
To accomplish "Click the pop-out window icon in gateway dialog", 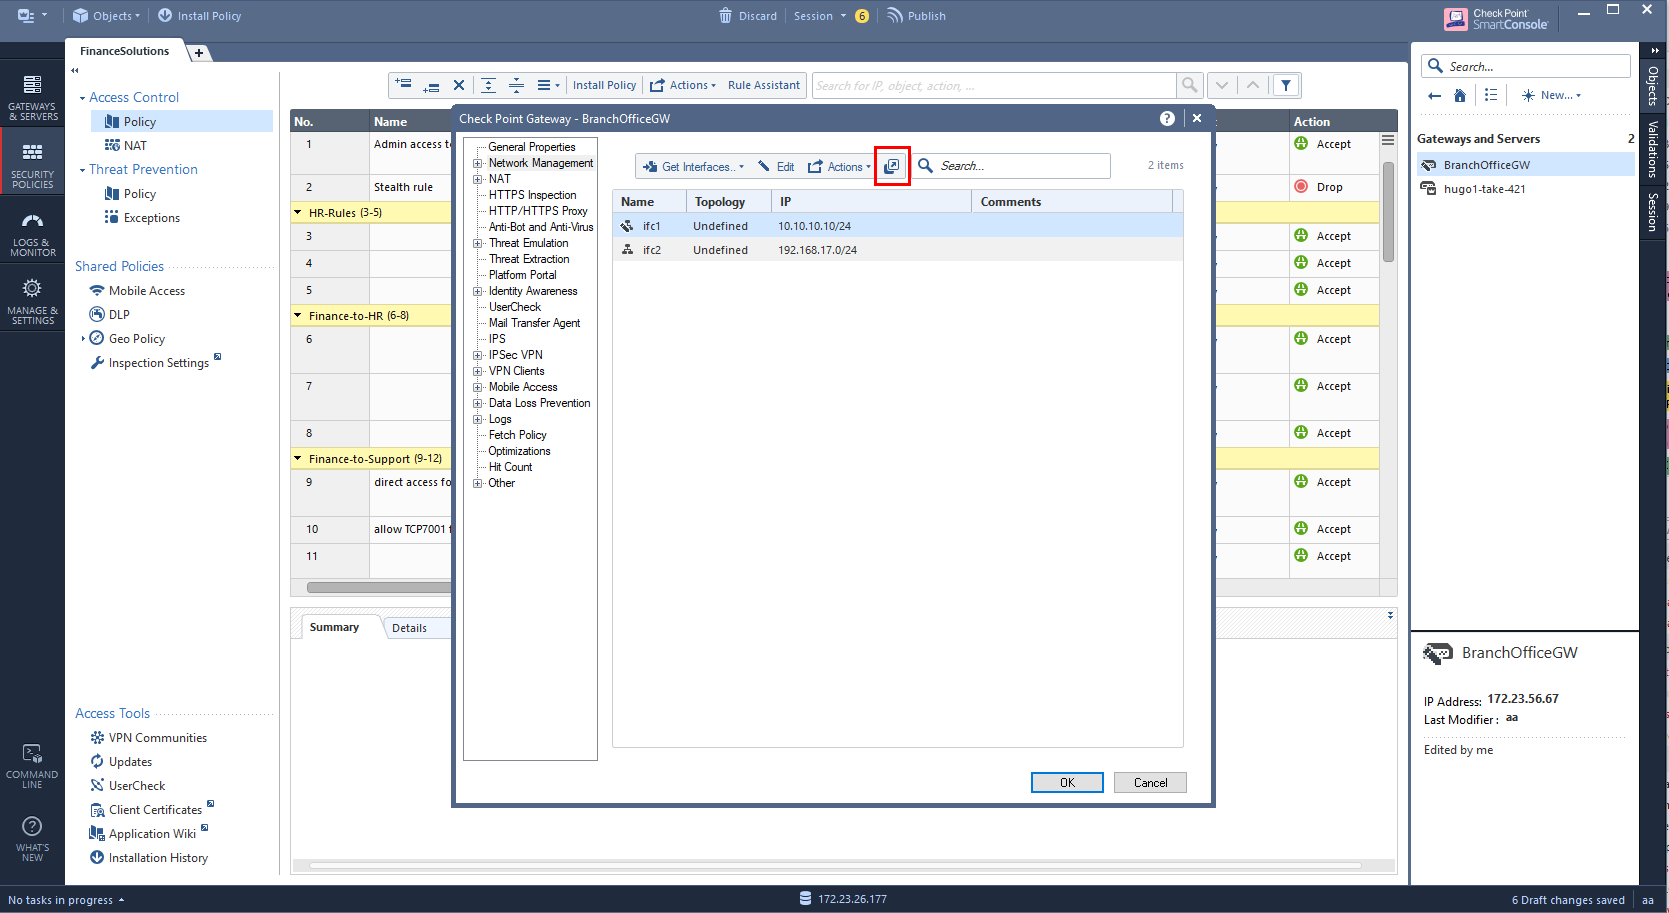I will [892, 166].
